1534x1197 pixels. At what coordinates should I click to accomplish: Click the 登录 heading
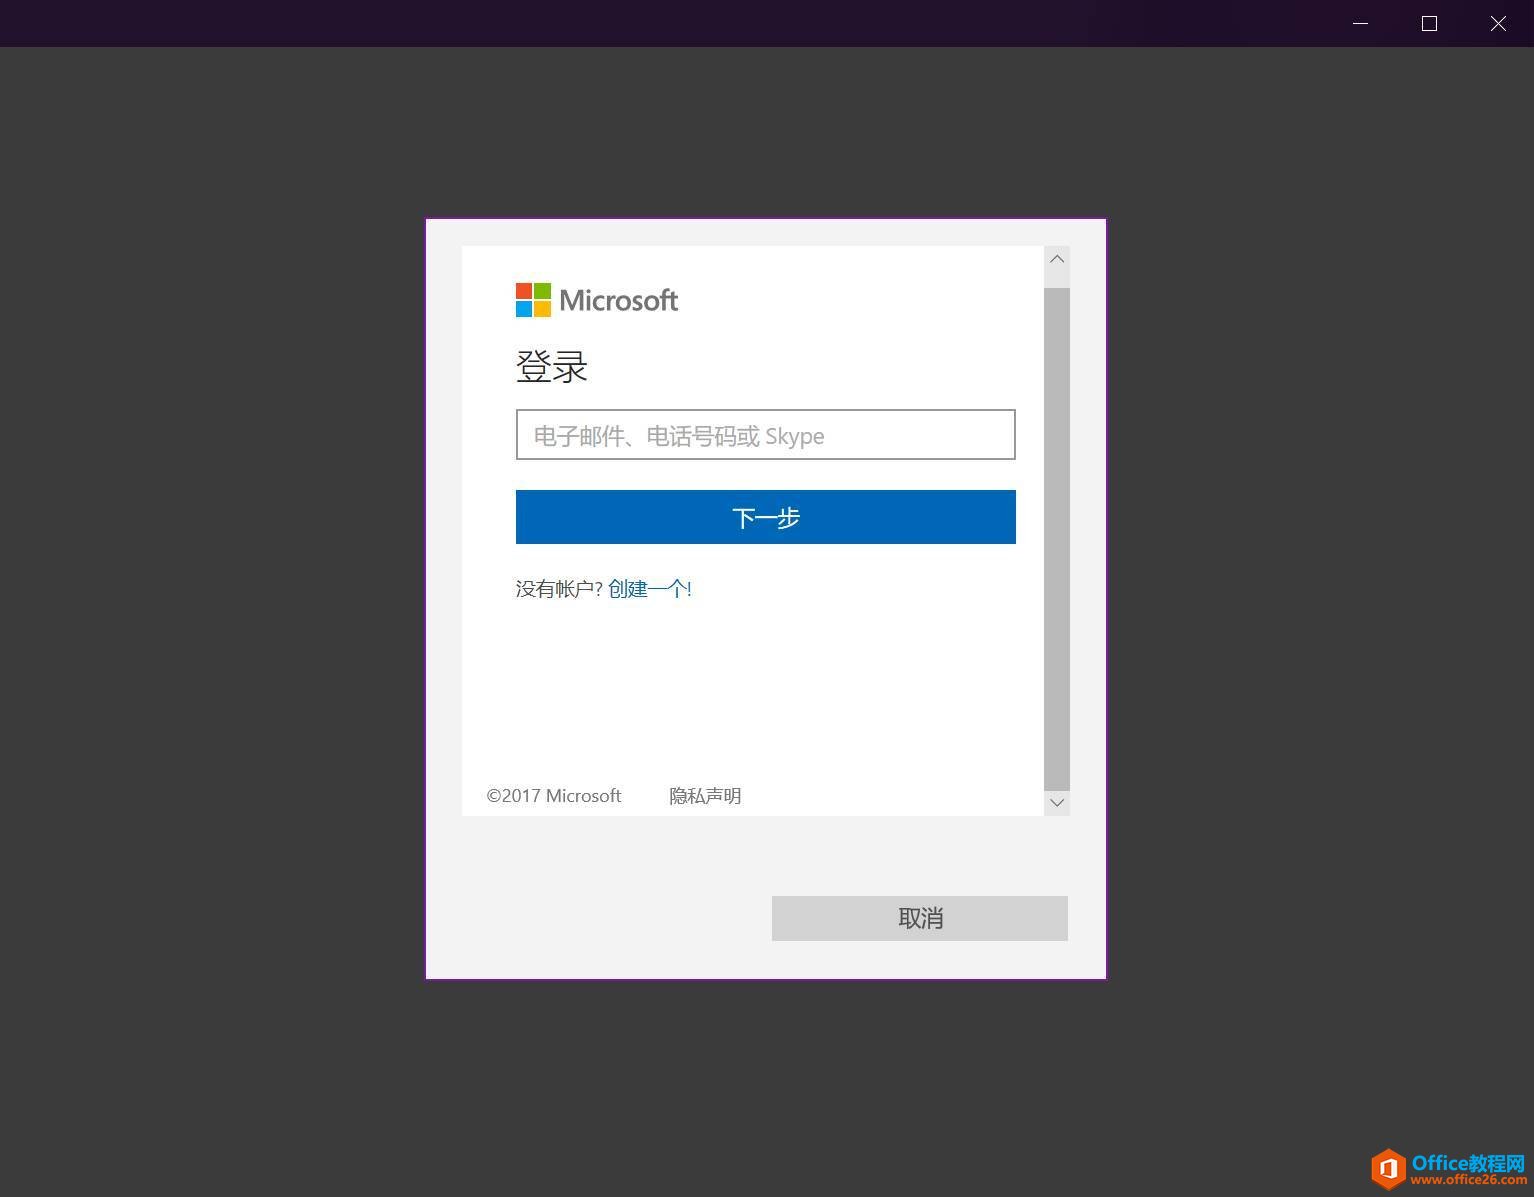coord(551,366)
